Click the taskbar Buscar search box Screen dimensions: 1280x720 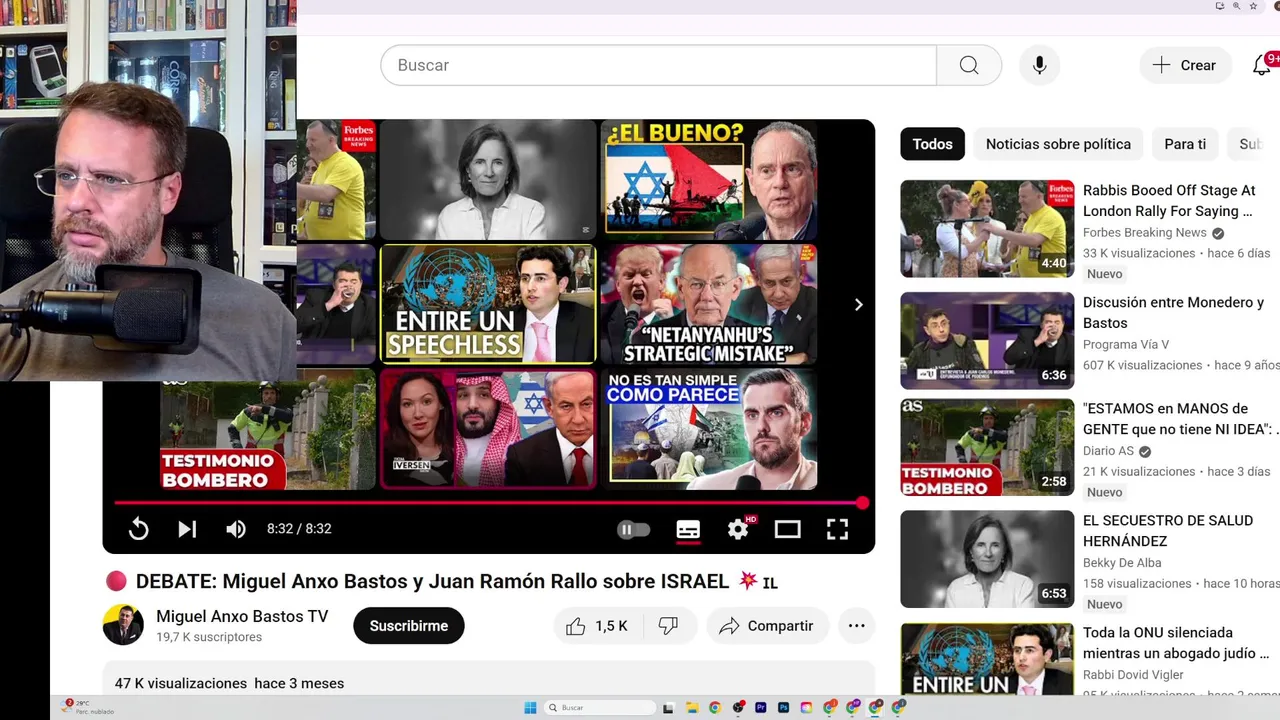pyautogui.click(x=600, y=708)
